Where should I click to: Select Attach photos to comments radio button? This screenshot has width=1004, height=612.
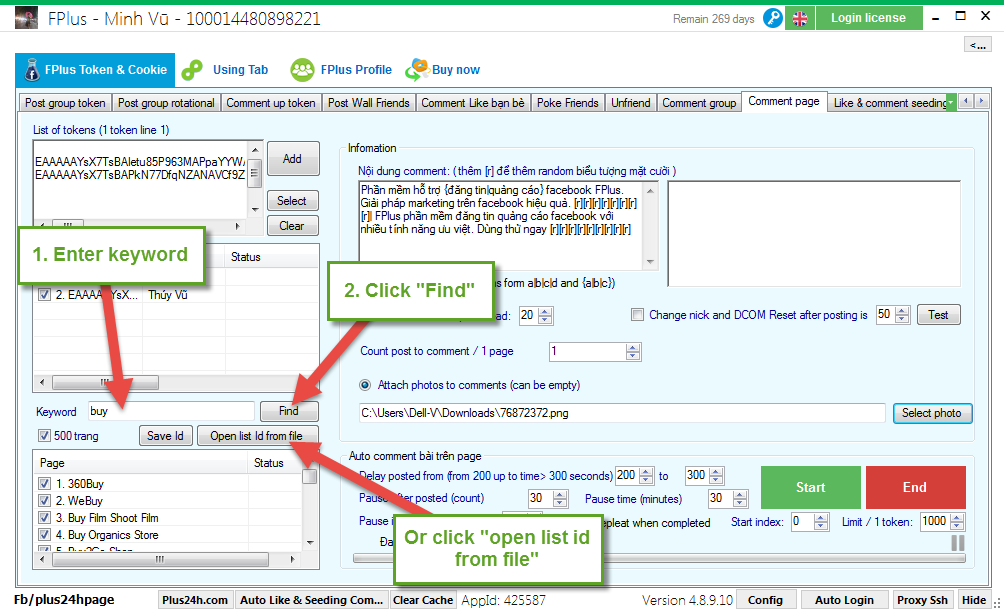pyautogui.click(x=366, y=385)
